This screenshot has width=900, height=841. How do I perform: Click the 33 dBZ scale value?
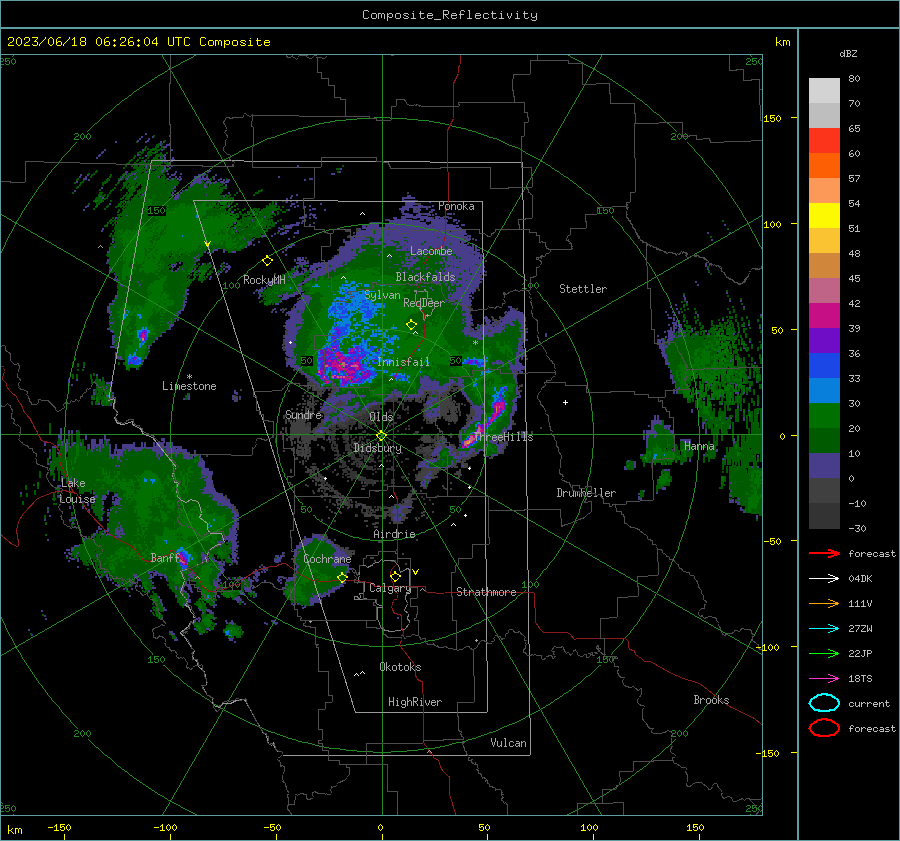click(854, 378)
